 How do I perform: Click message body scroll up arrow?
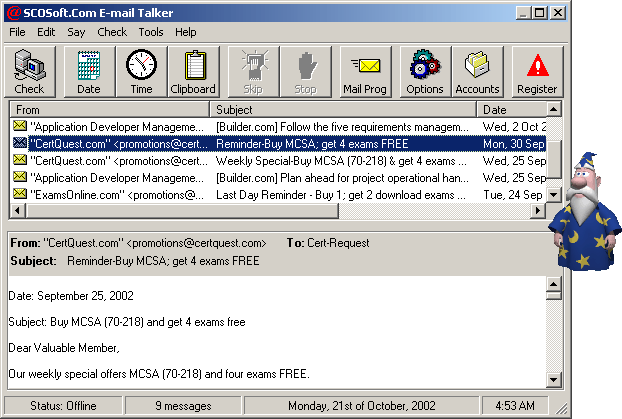554,284
